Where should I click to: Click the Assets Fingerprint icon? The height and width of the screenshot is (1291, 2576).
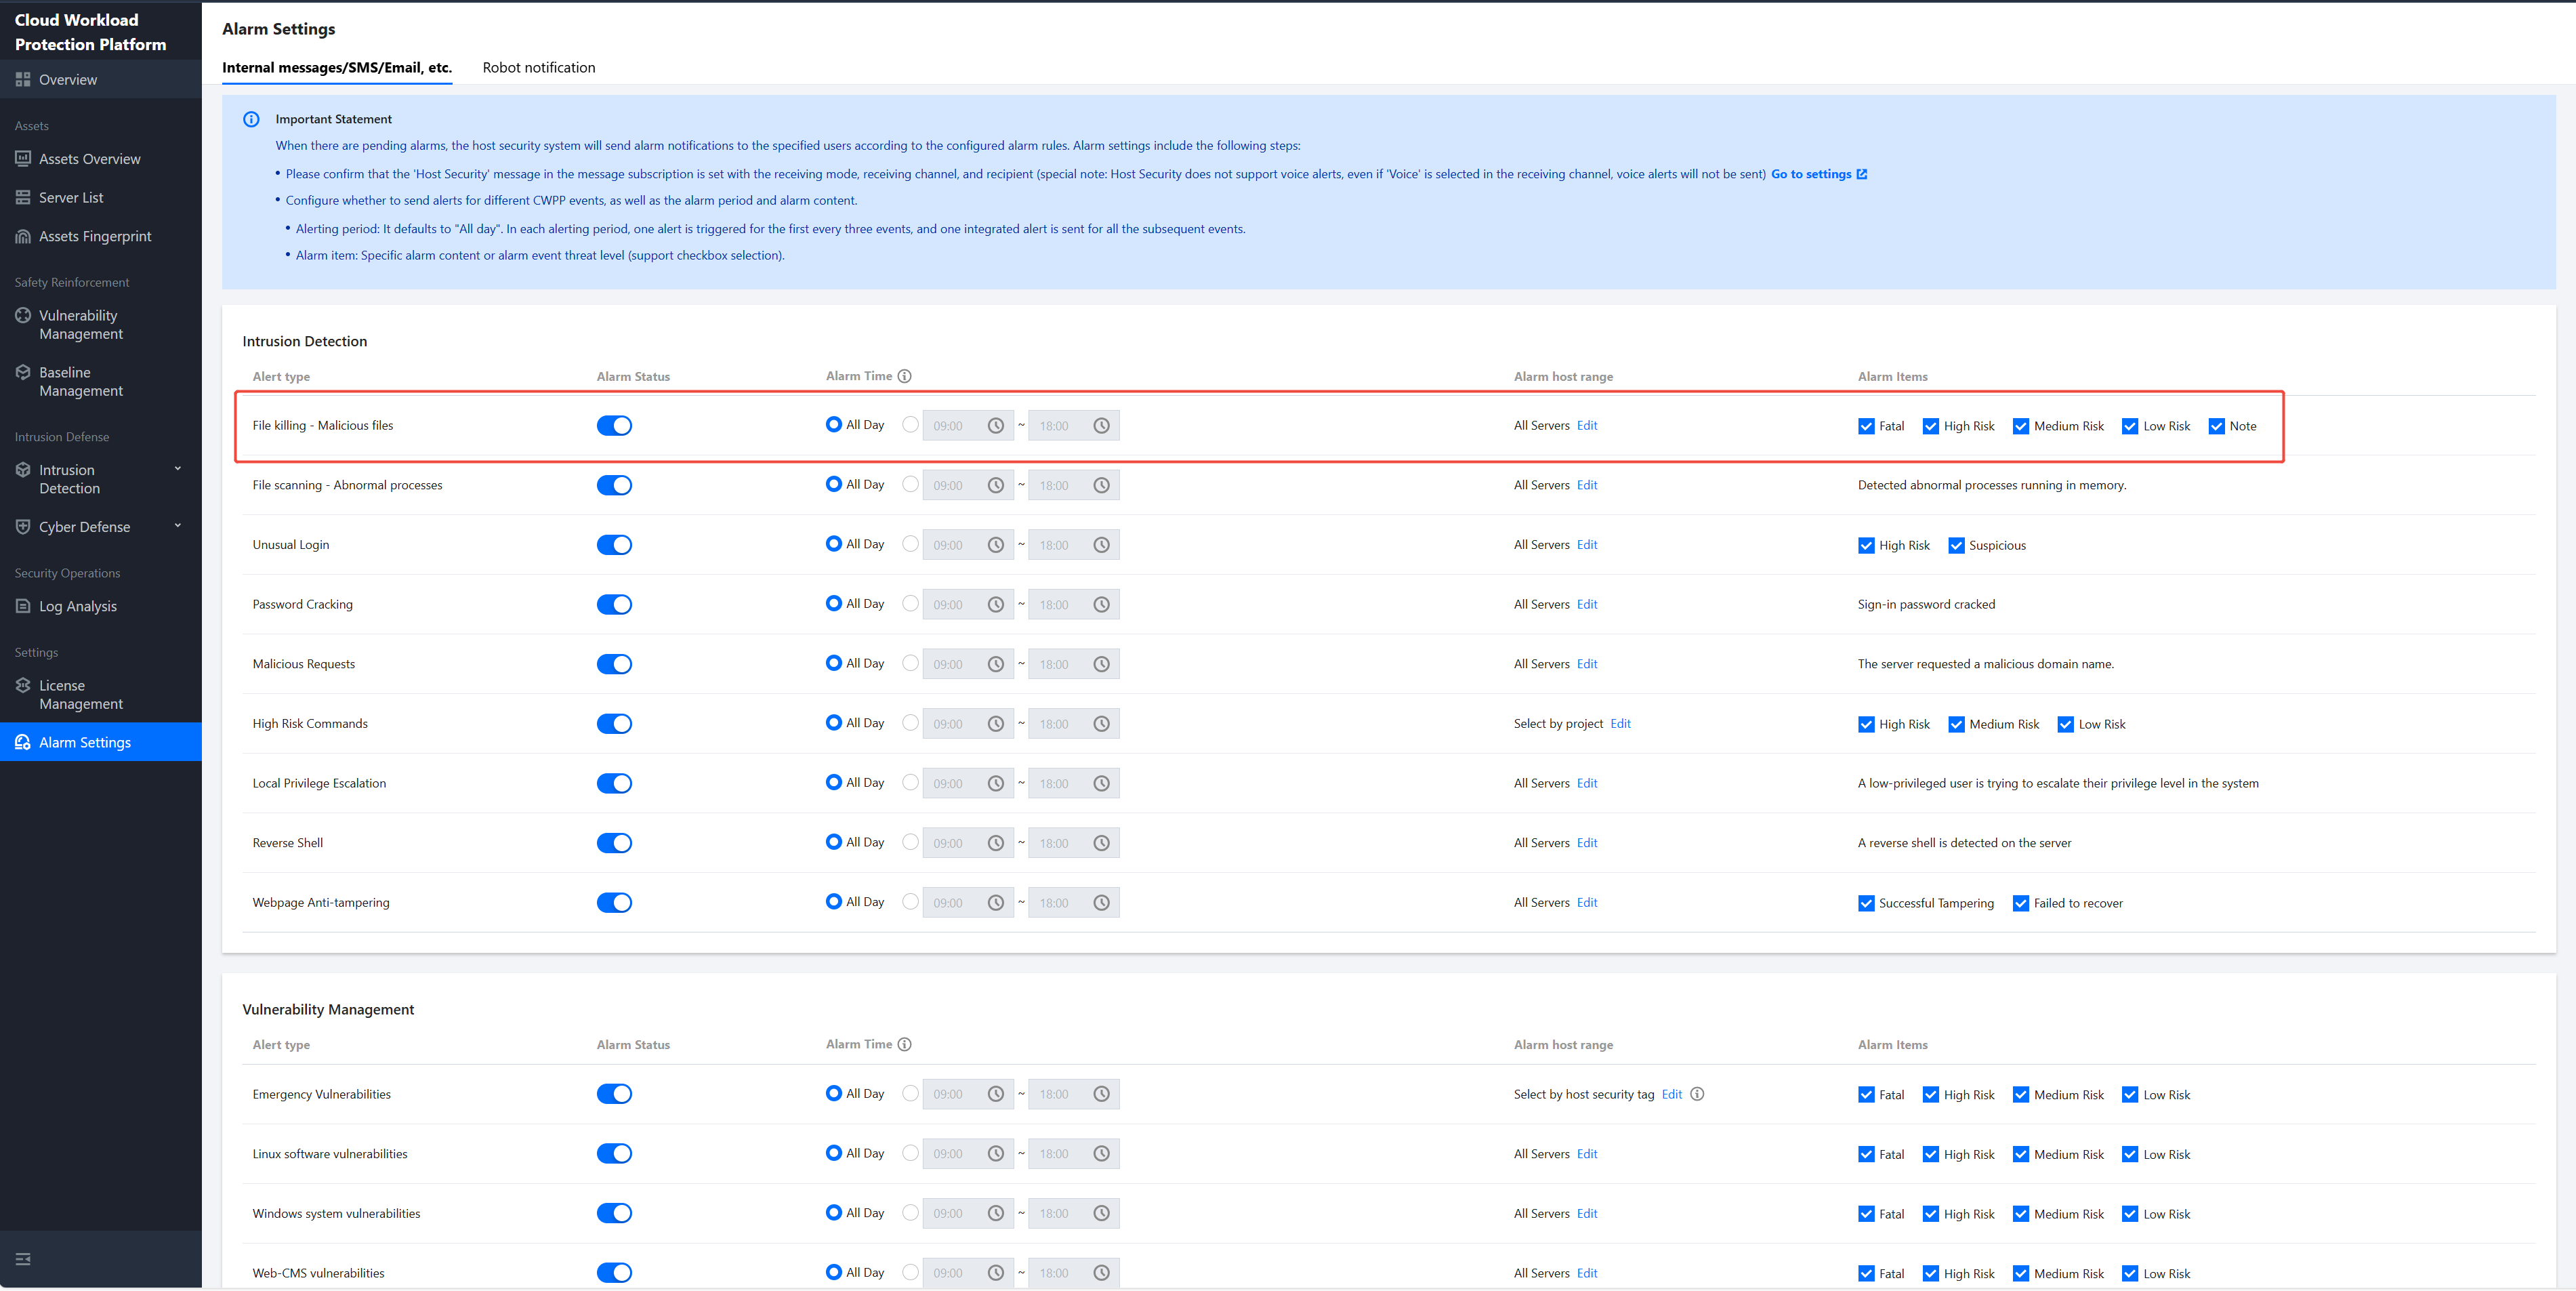(23, 237)
